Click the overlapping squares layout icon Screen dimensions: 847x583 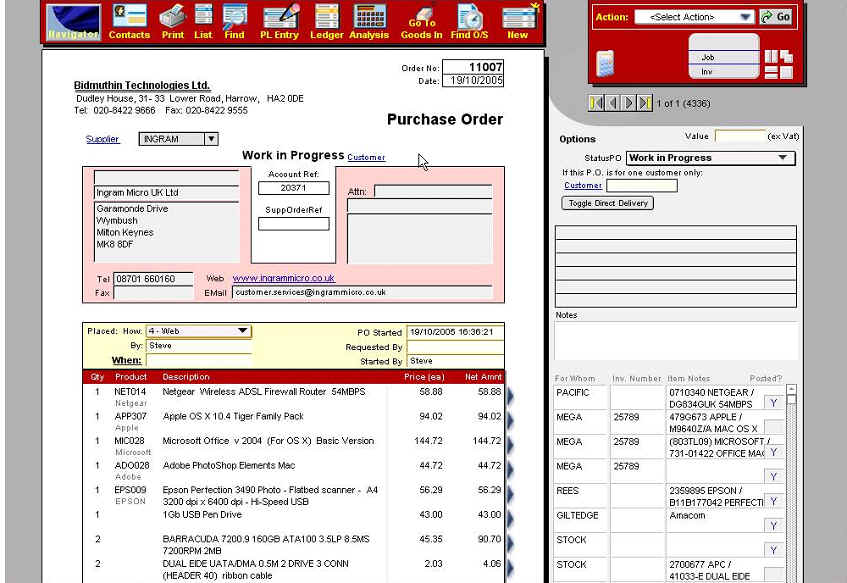[x=786, y=56]
